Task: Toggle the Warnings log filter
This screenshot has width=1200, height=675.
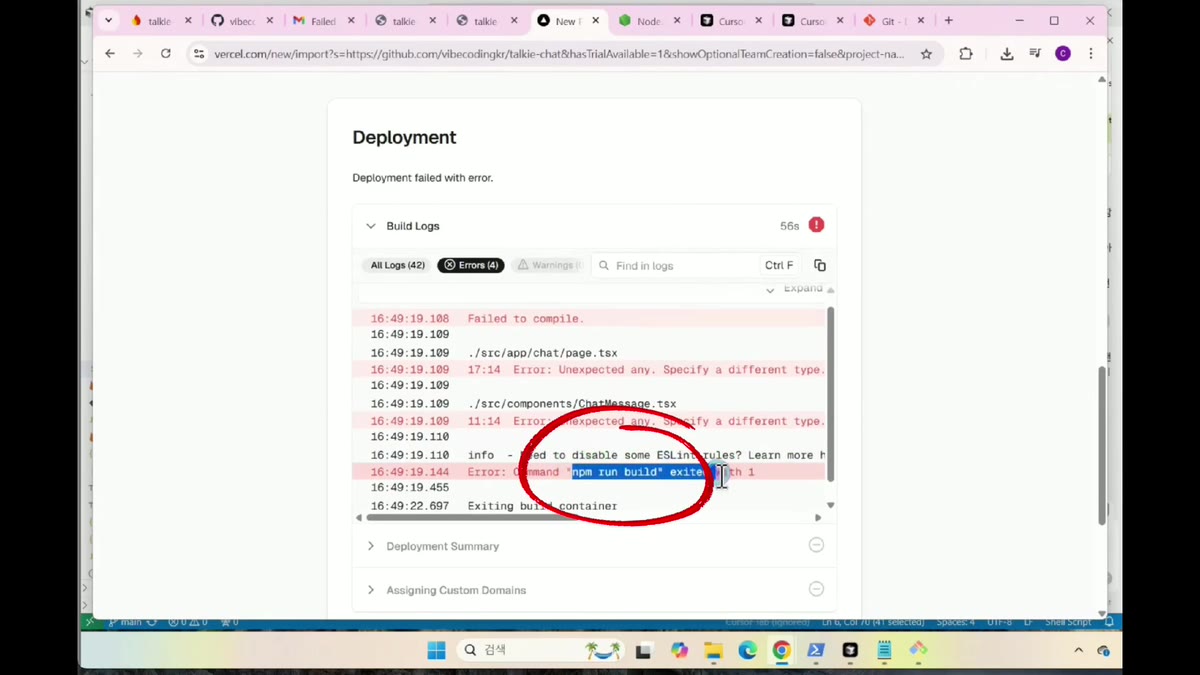Action: [550, 266]
